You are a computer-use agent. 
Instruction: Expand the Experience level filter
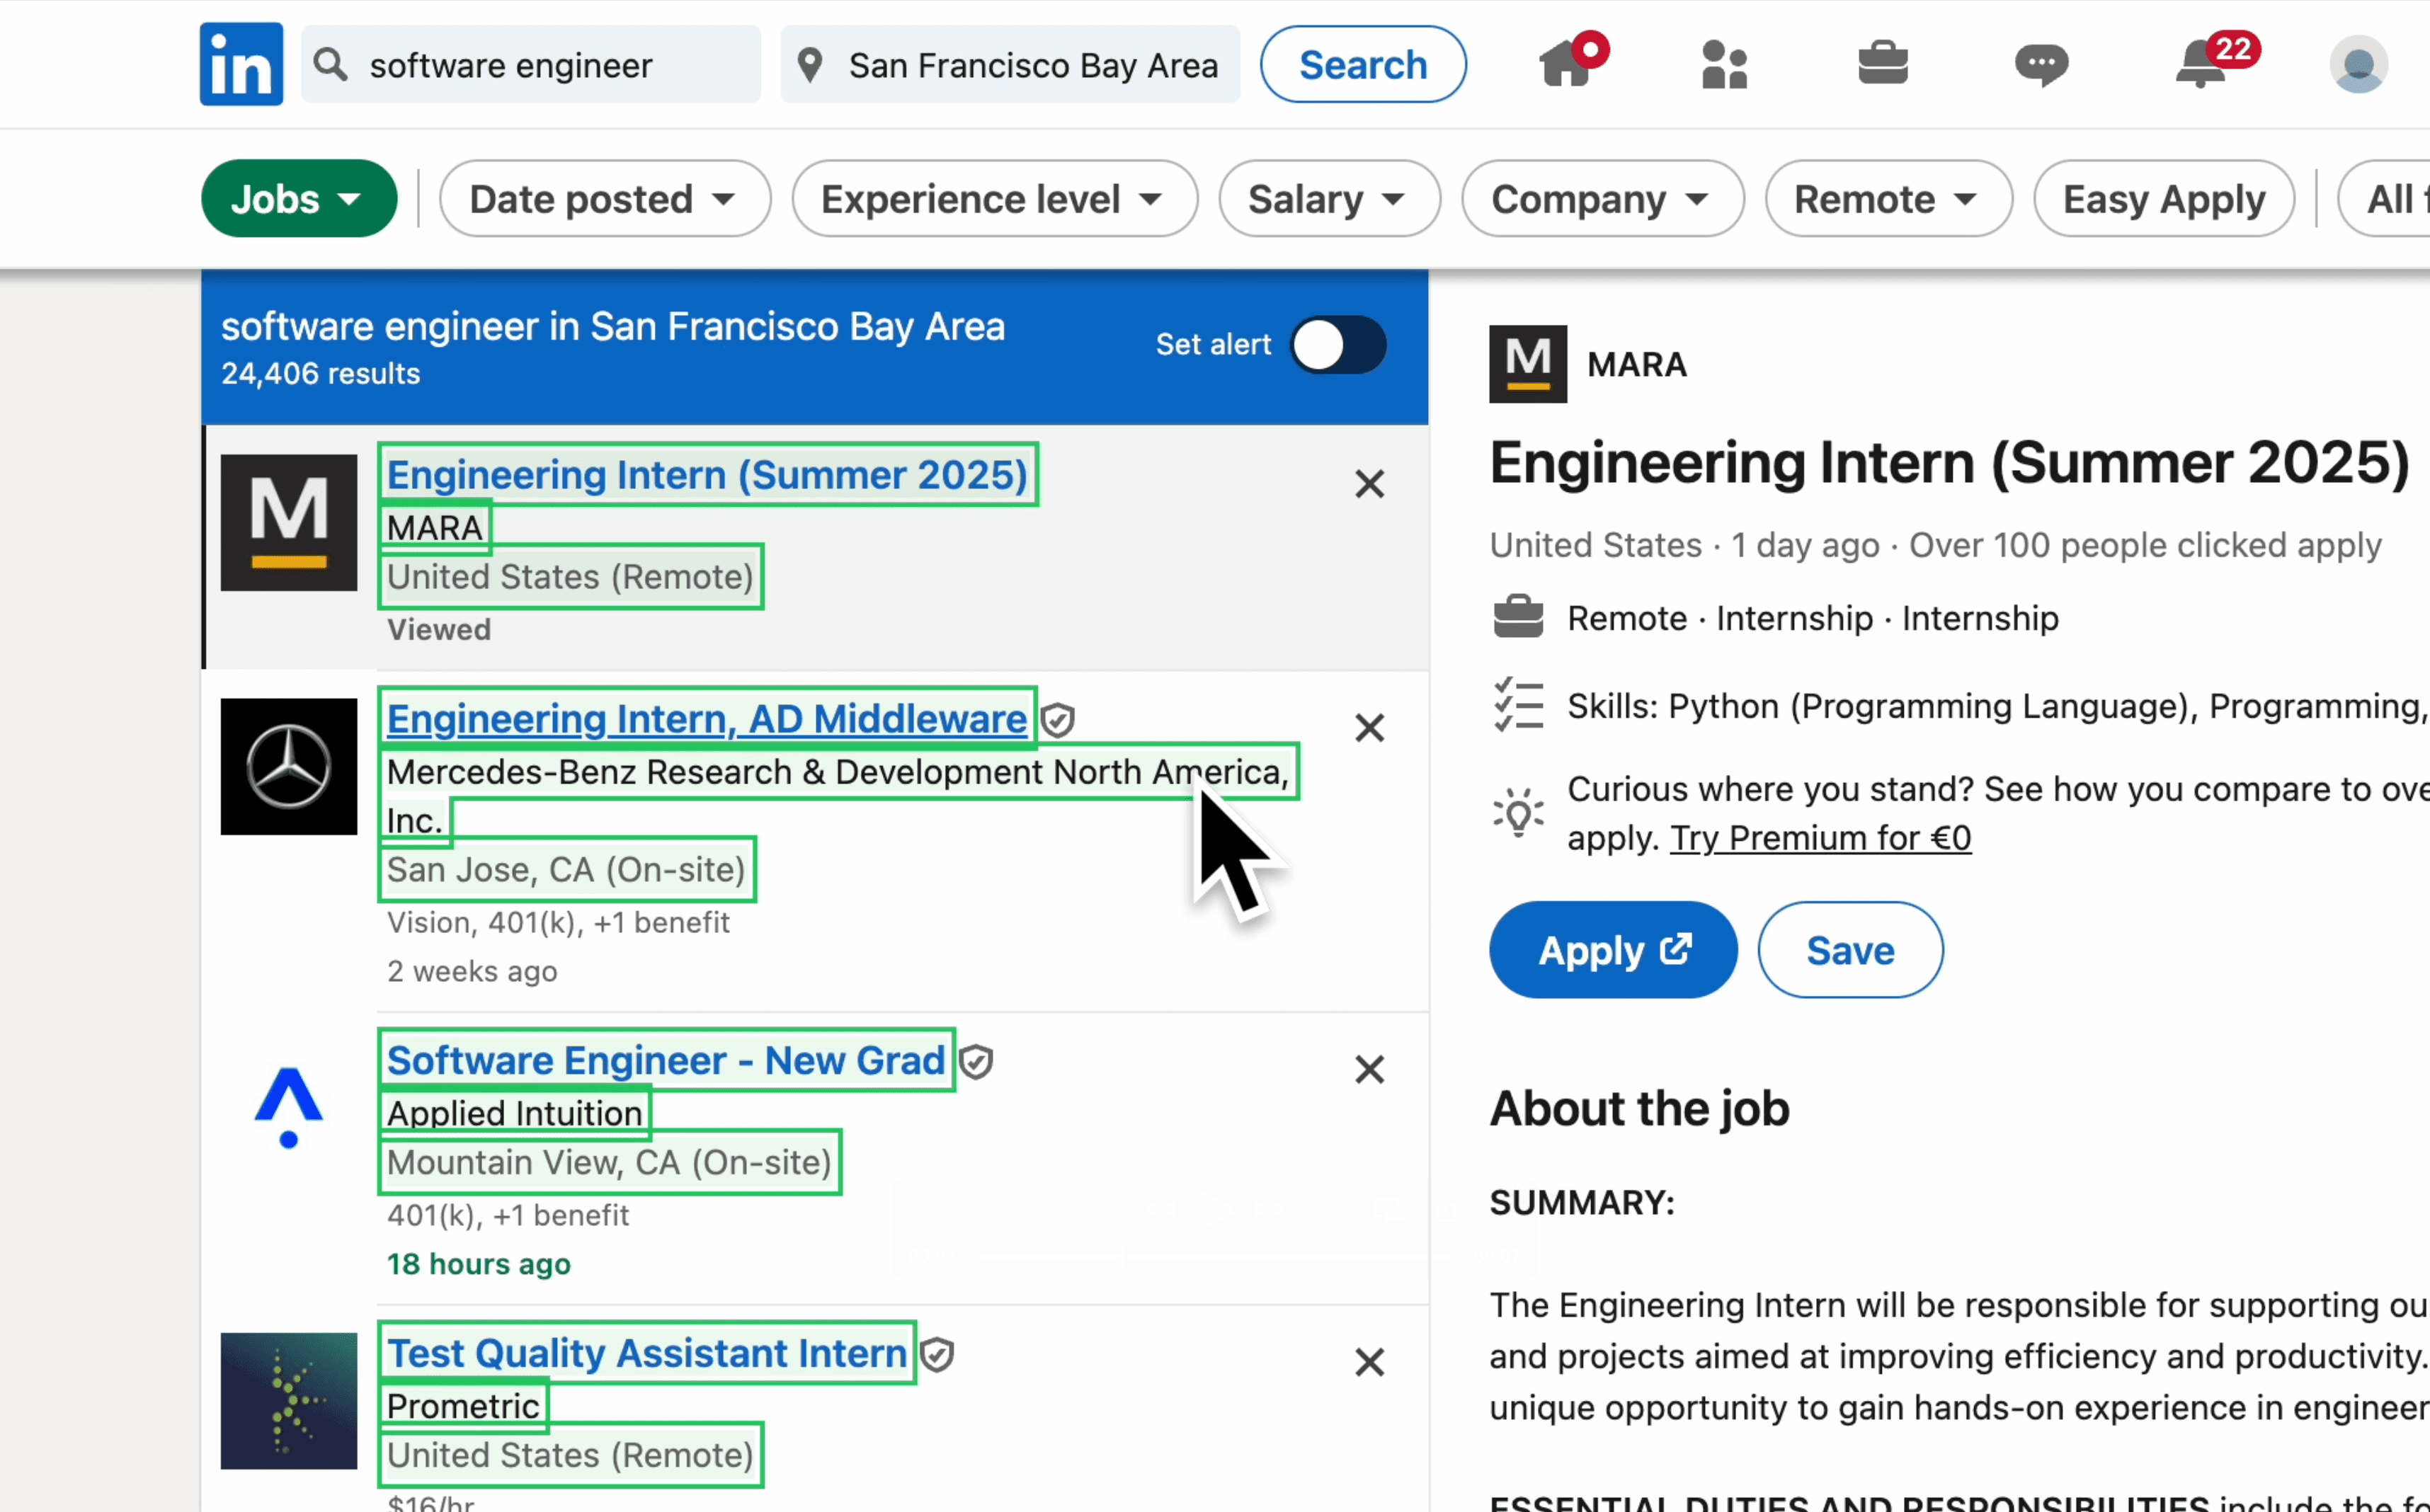[995, 199]
